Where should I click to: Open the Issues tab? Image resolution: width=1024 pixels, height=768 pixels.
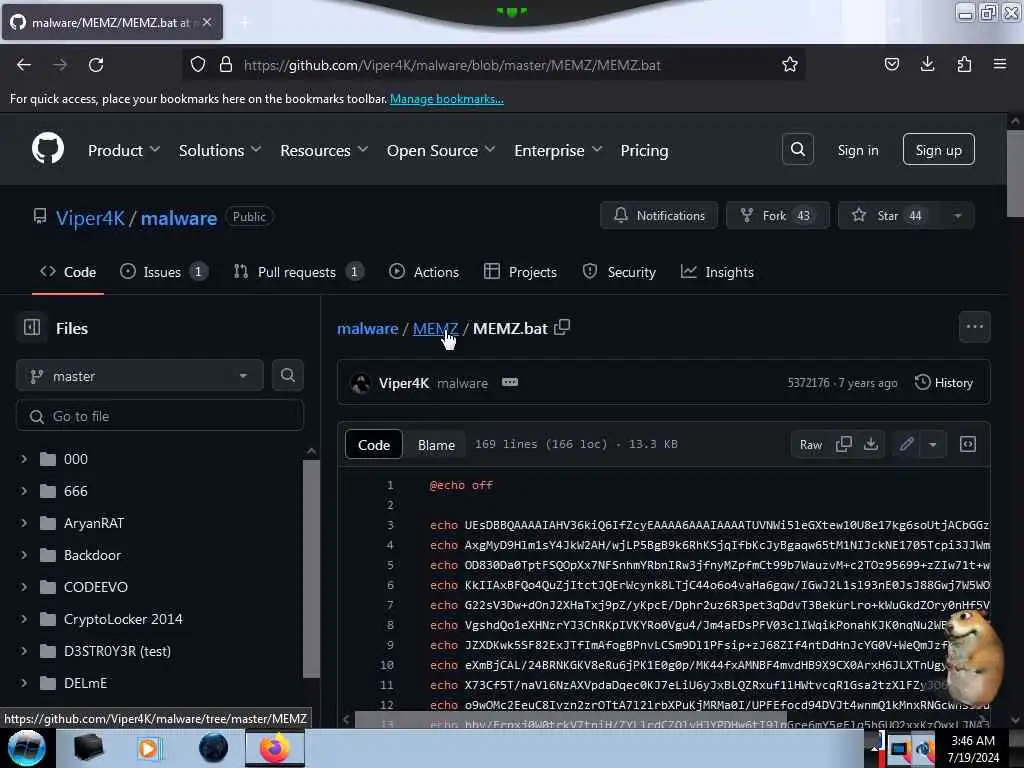tap(164, 272)
